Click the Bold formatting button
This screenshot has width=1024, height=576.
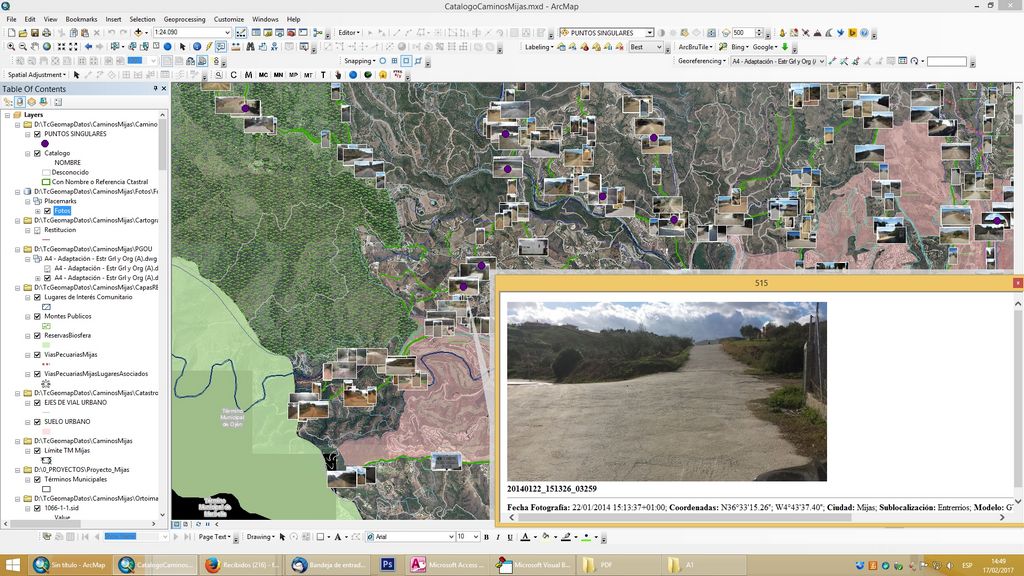tap(484, 537)
